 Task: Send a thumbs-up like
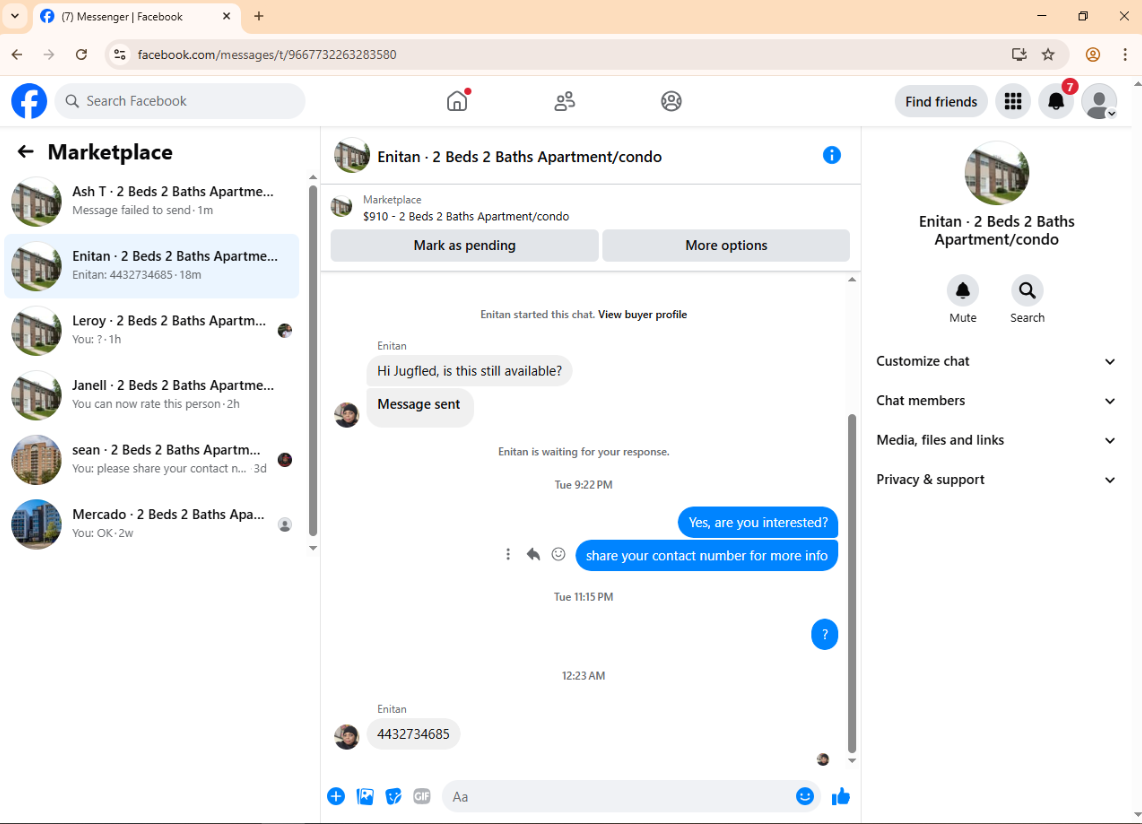[840, 796]
